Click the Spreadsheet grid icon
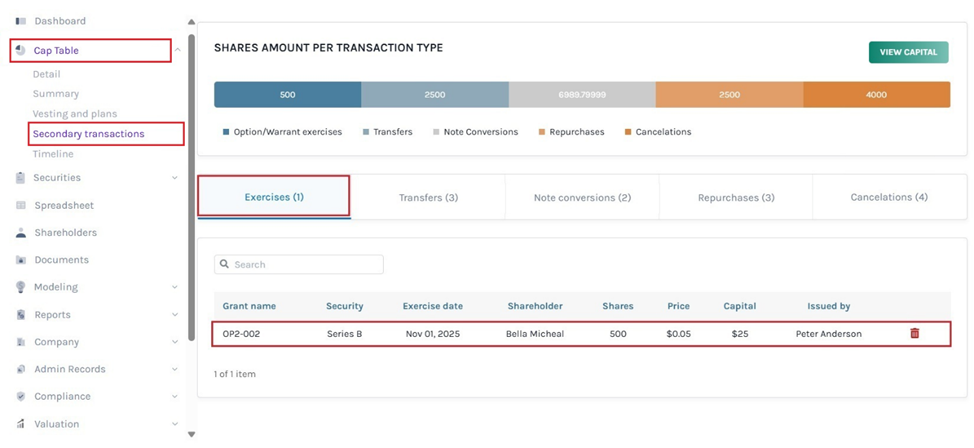974x448 pixels. point(20,206)
